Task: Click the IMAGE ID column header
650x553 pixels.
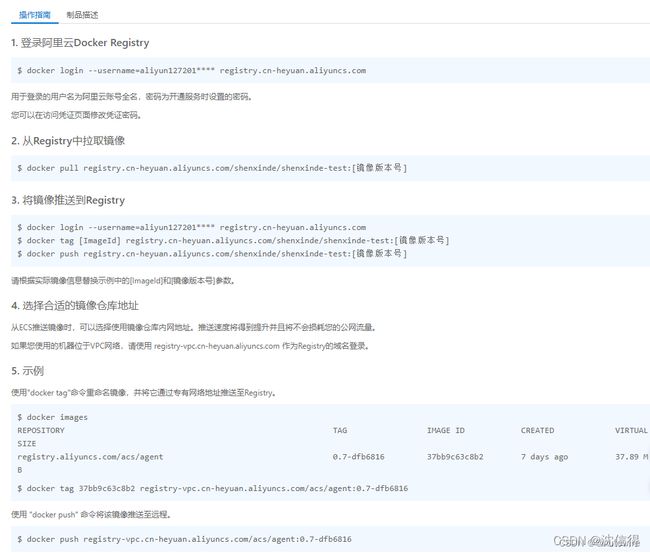Action: pyautogui.click(x=446, y=430)
